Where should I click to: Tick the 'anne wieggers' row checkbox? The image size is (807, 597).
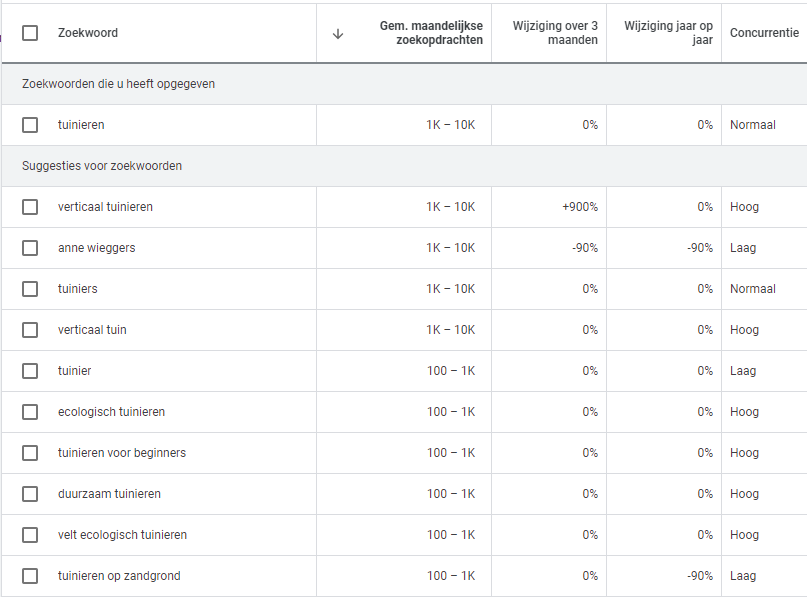[x=30, y=248]
